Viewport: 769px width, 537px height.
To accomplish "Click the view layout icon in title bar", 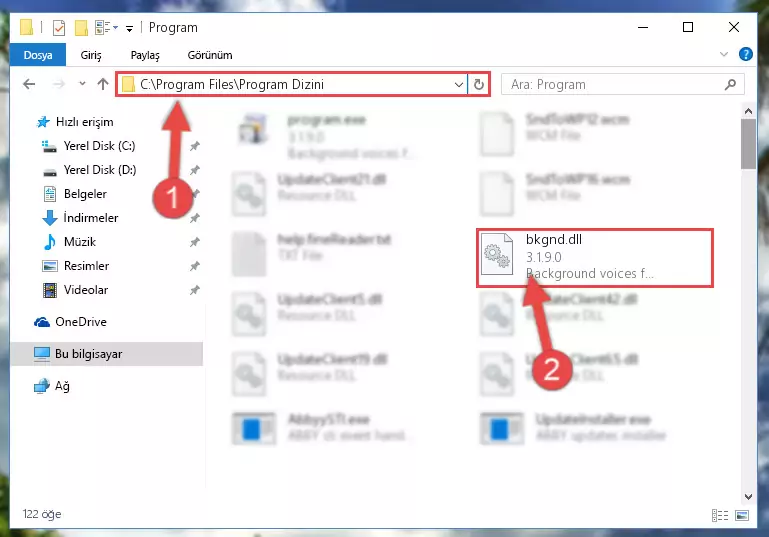I will click(x=103, y=27).
